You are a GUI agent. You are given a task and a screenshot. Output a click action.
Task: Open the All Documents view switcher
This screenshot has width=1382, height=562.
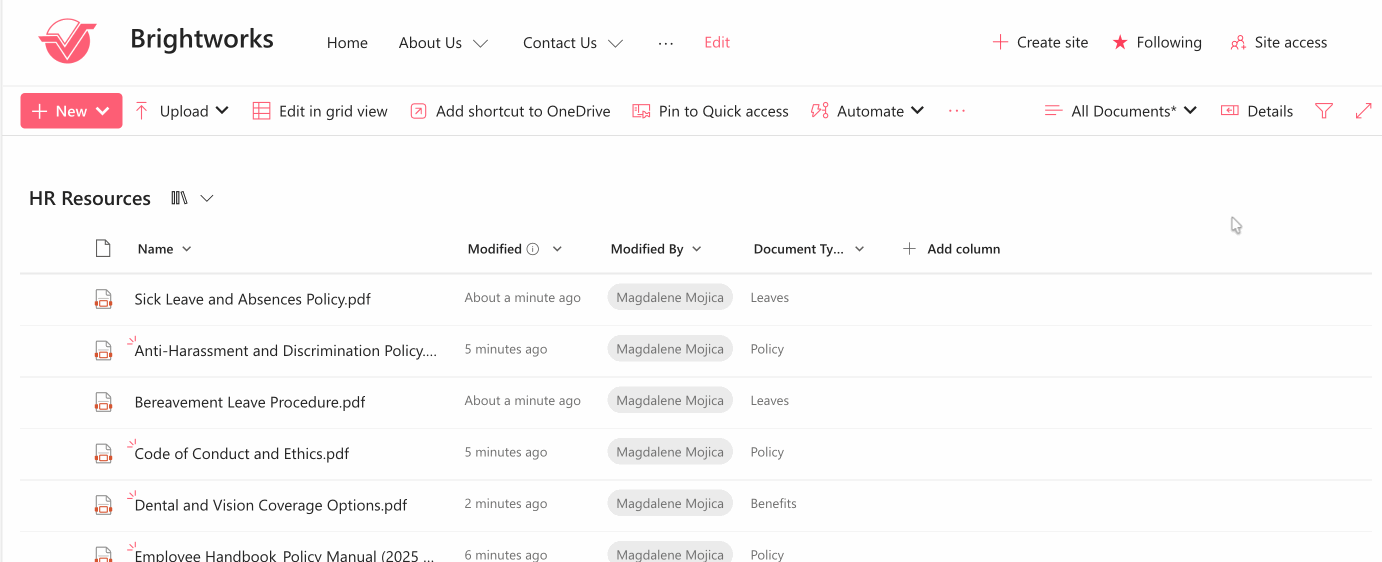point(1120,111)
